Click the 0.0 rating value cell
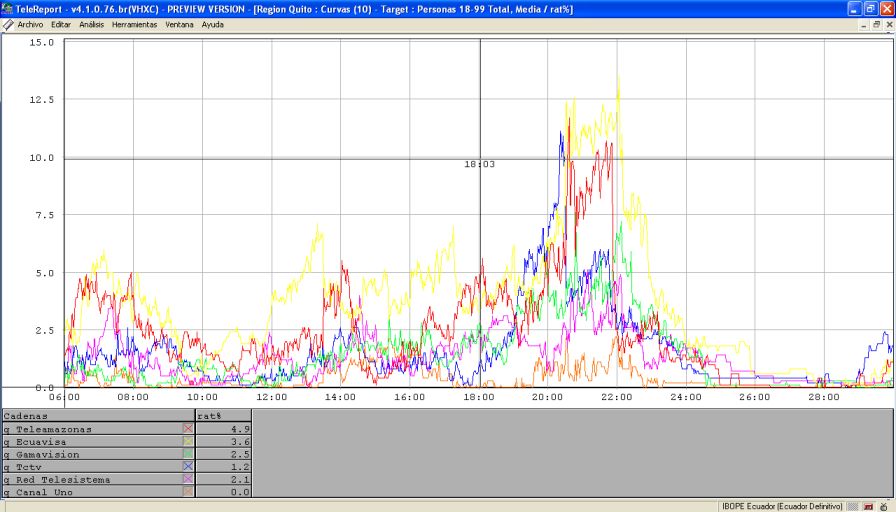This screenshot has height=512, width=896. point(223,492)
